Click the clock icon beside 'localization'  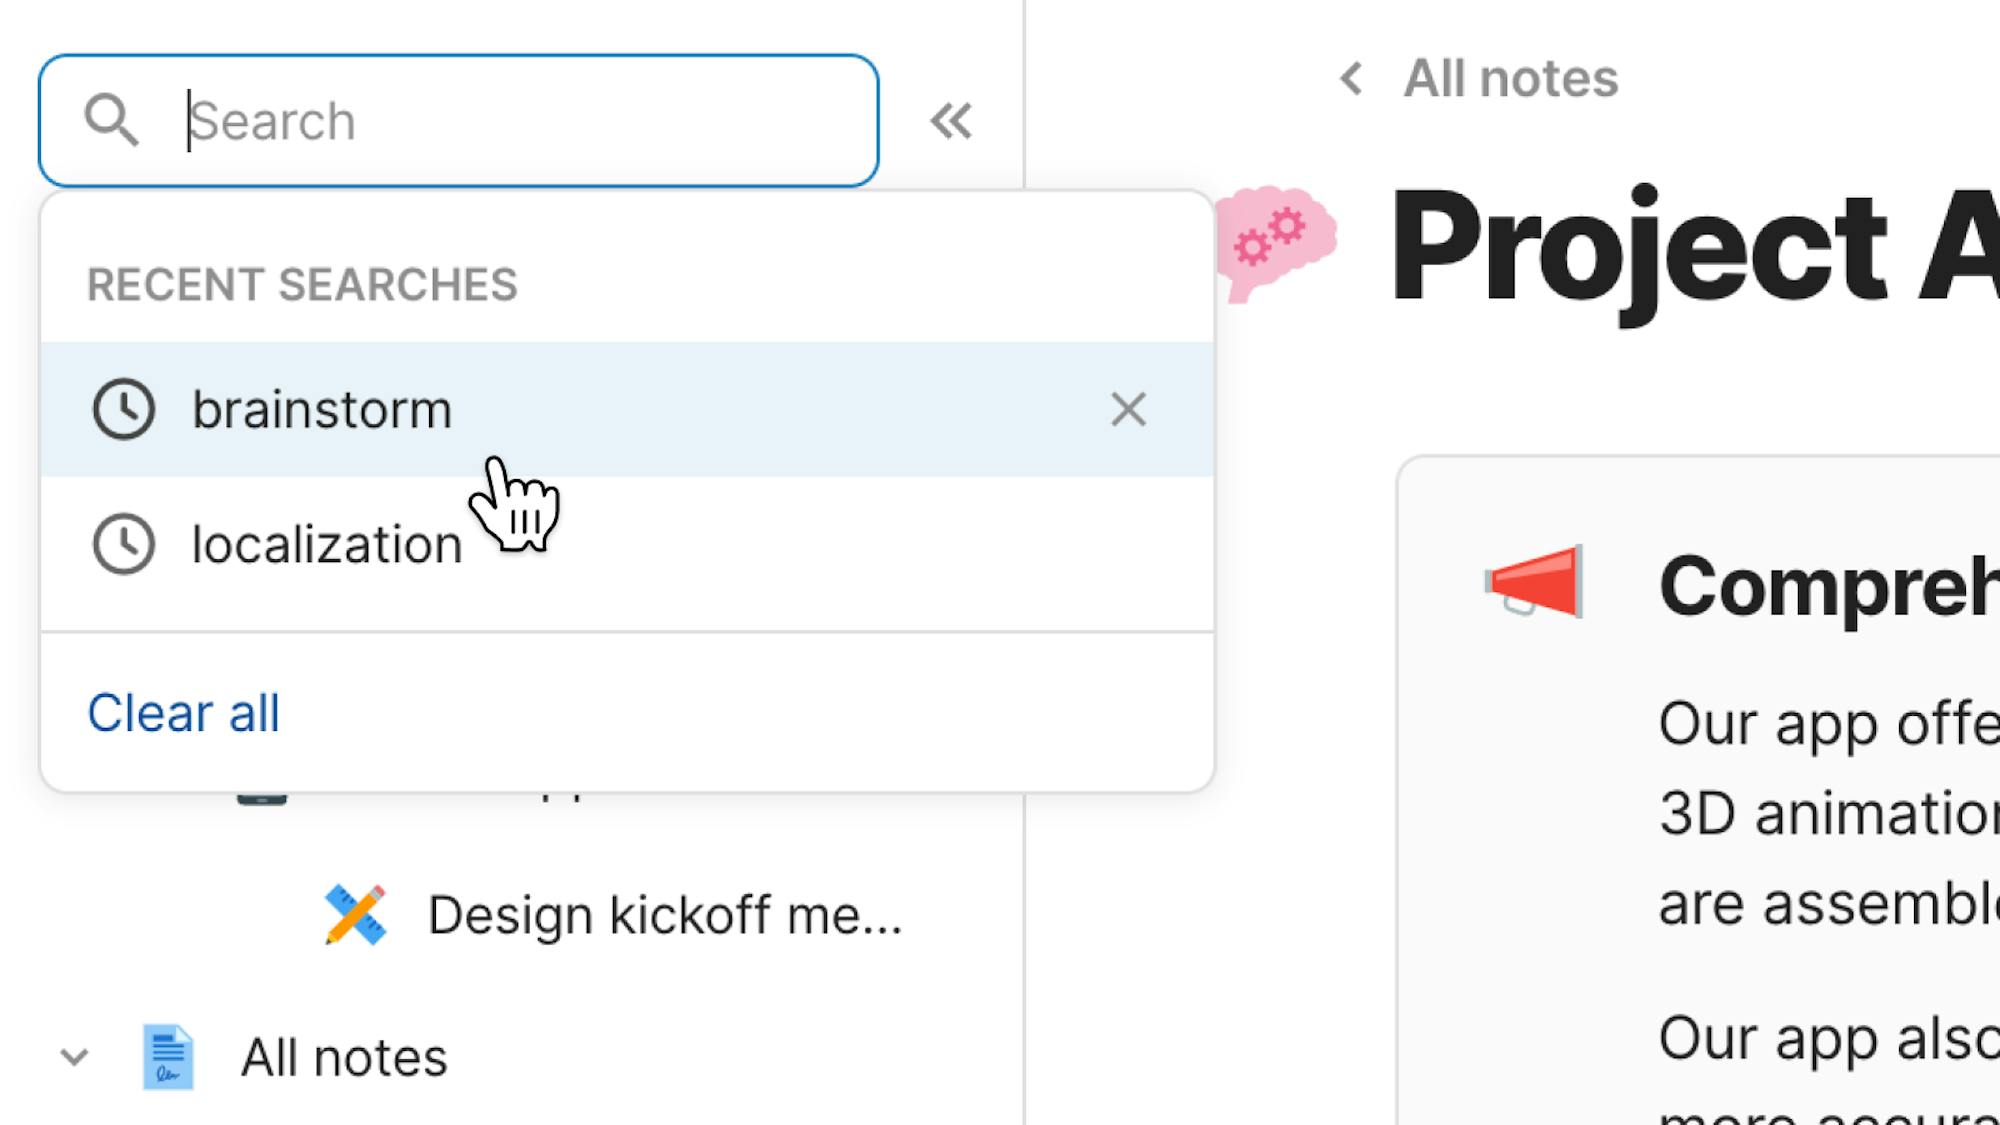pos(124,545)
